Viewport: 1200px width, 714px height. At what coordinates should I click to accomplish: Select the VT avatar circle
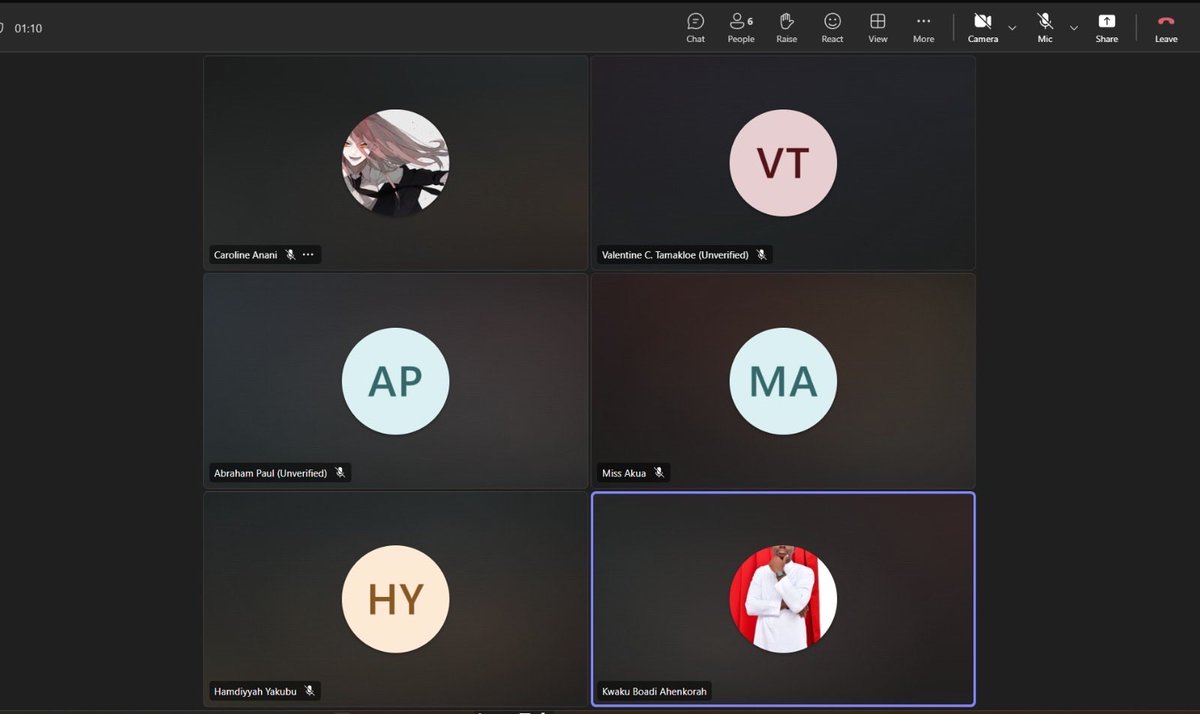click(x=783, y=163)
